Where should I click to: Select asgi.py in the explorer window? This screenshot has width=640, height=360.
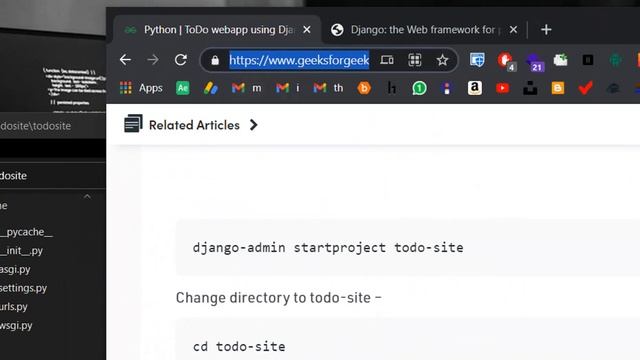coord(15,269)
